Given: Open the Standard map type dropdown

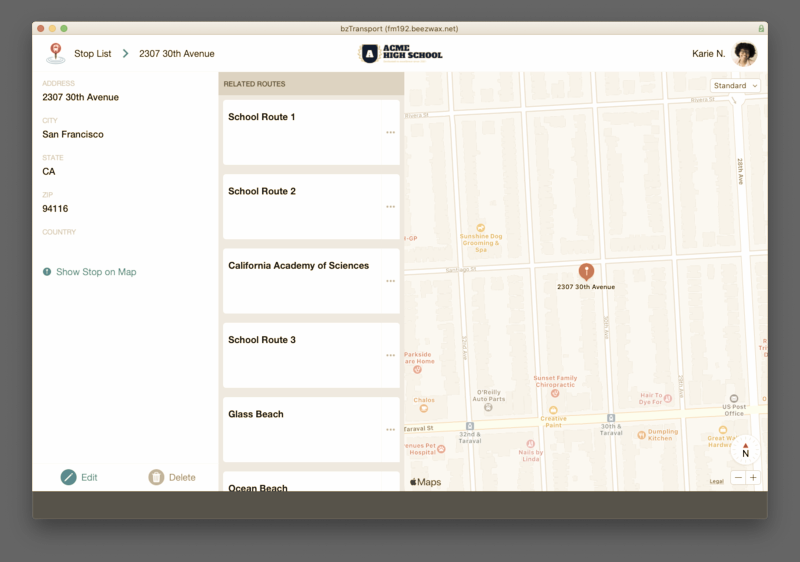Looking at the screenshot, I should [x=735, y=86].
